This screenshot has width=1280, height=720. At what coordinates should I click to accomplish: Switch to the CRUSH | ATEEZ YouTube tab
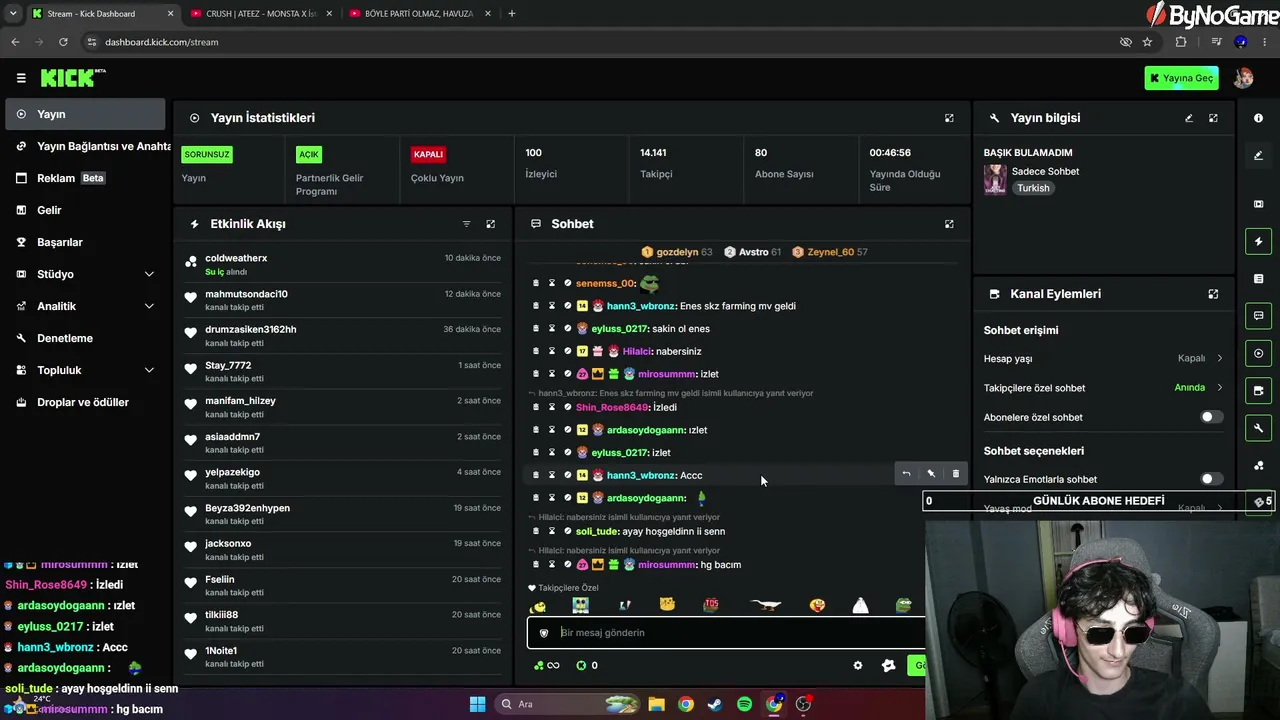tap(260, 14)
